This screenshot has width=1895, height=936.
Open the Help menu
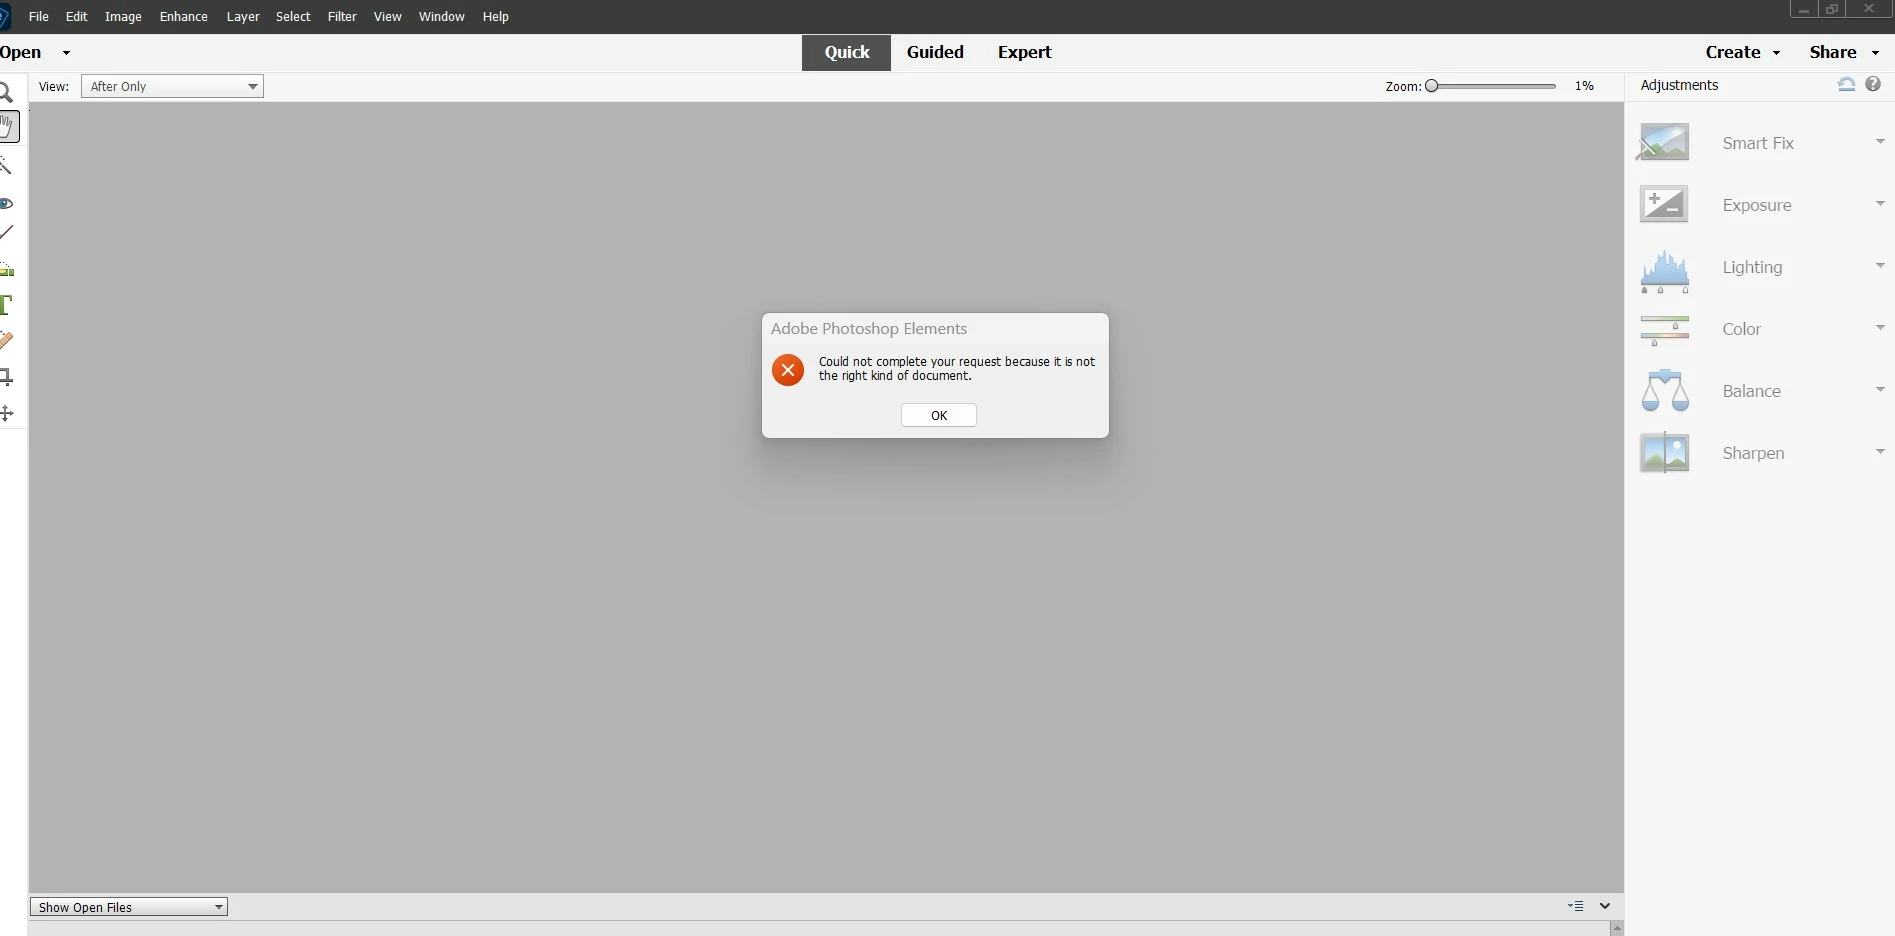point(496,17)
